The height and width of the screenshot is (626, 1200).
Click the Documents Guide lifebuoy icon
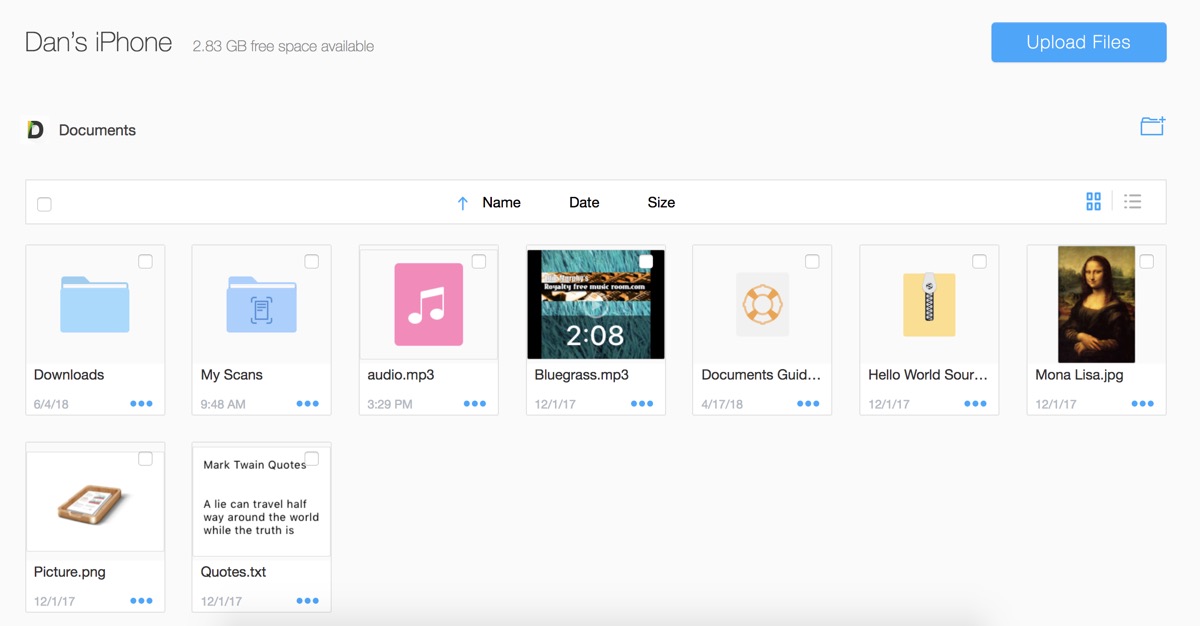[x=762, y=304]
